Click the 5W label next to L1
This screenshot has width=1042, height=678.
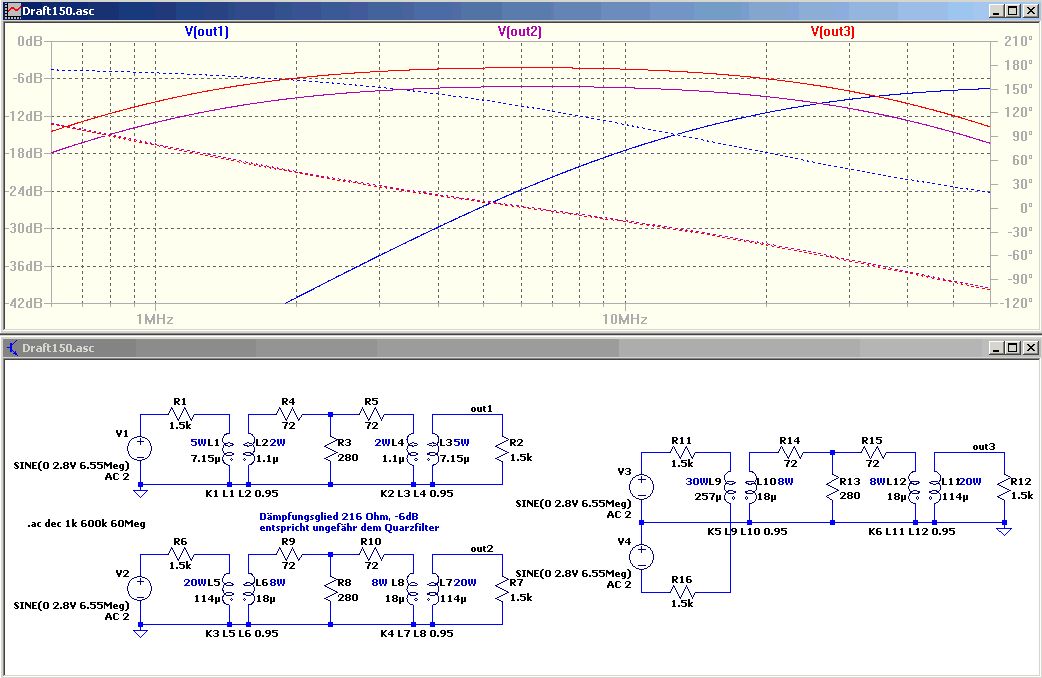point(198,443)
